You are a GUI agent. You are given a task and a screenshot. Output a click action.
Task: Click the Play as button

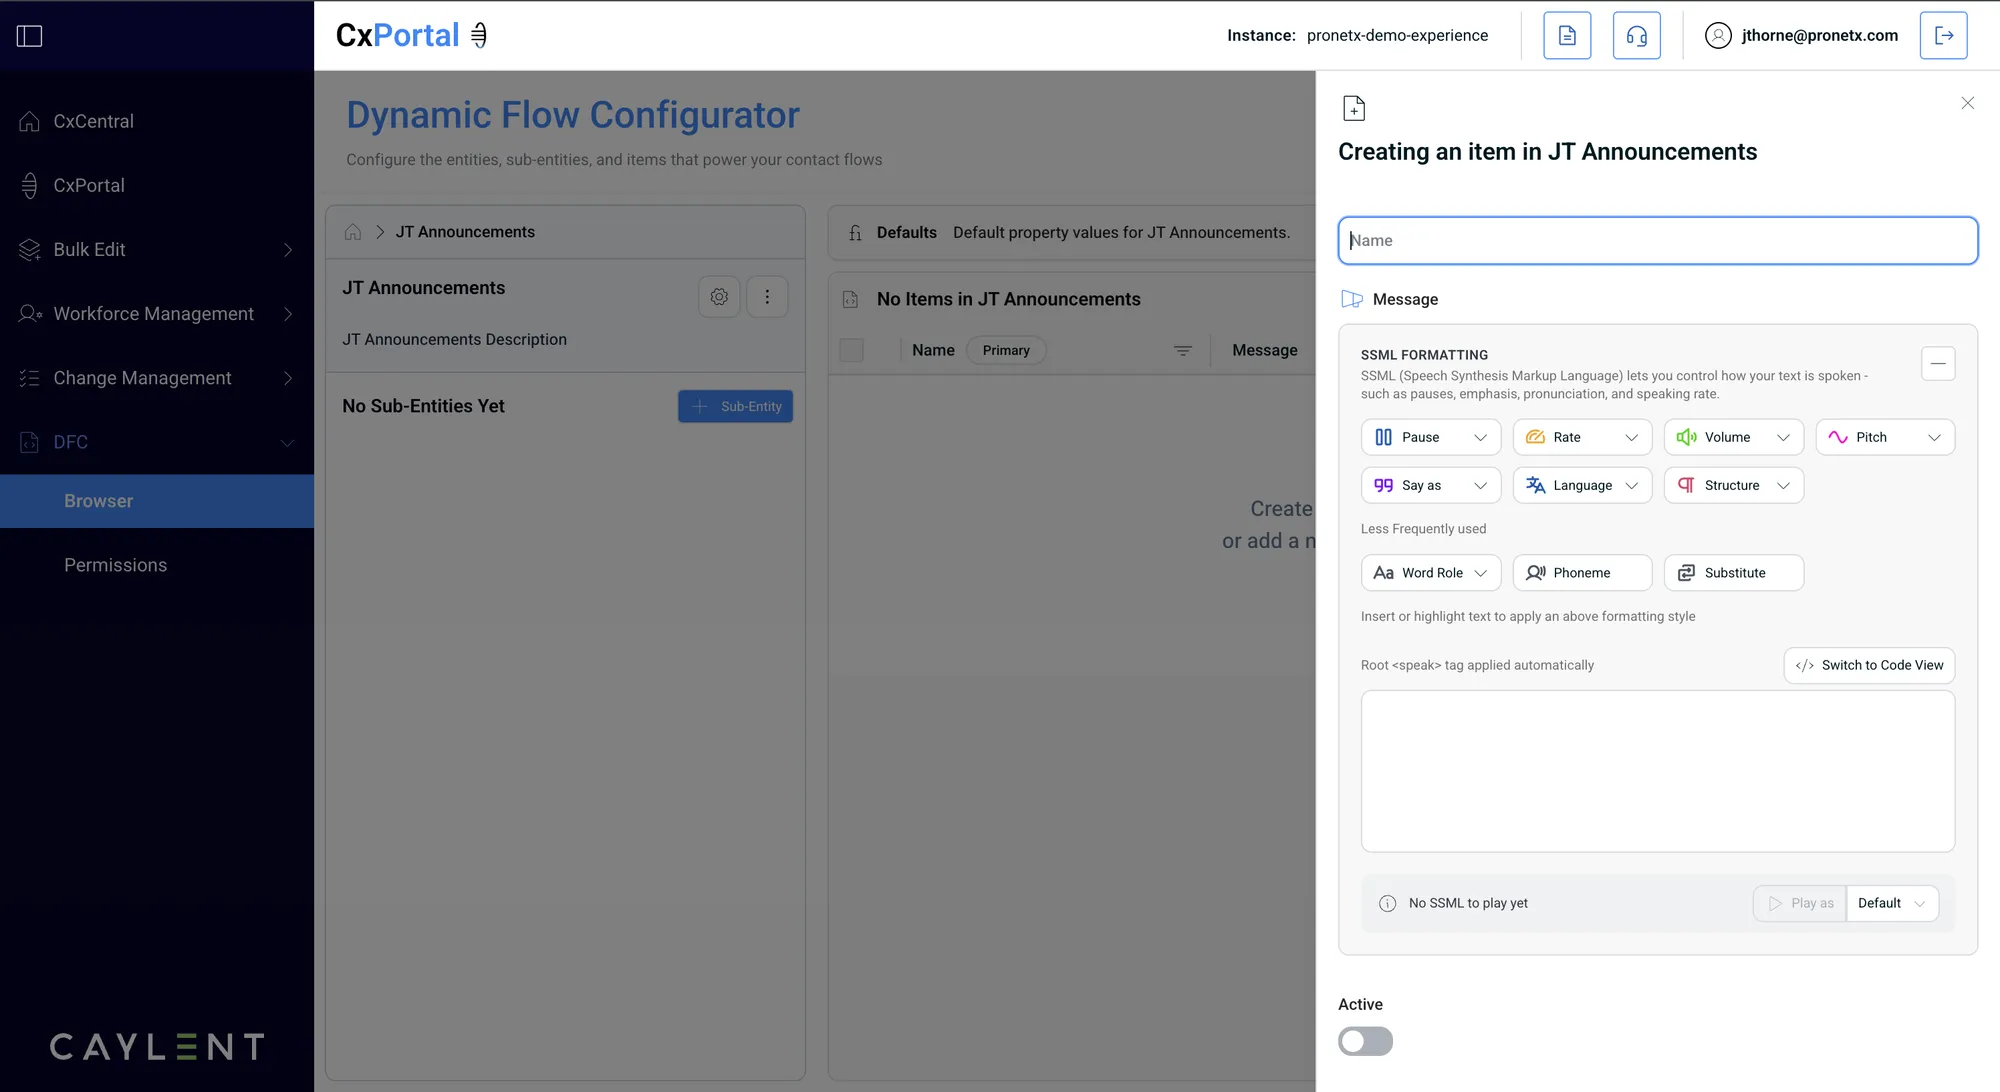click(x=1800, y=904)
